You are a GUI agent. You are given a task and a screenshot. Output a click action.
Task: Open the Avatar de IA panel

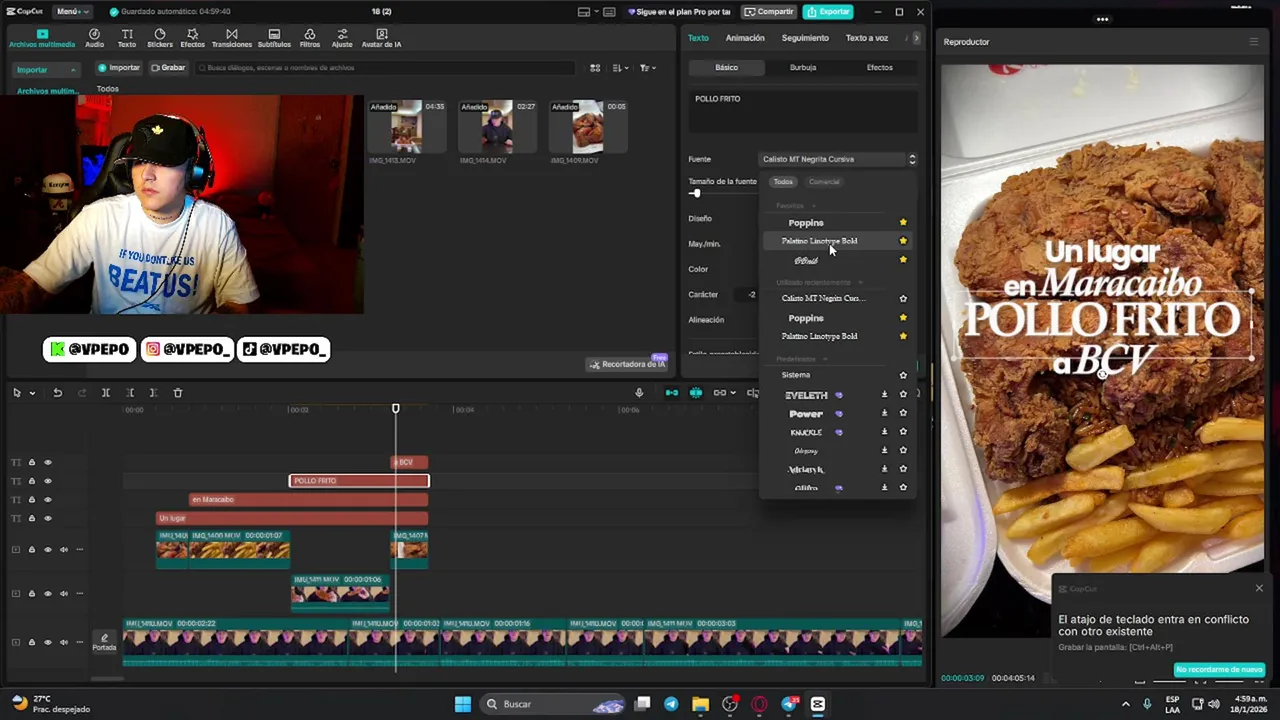click(x=381, y=38)
